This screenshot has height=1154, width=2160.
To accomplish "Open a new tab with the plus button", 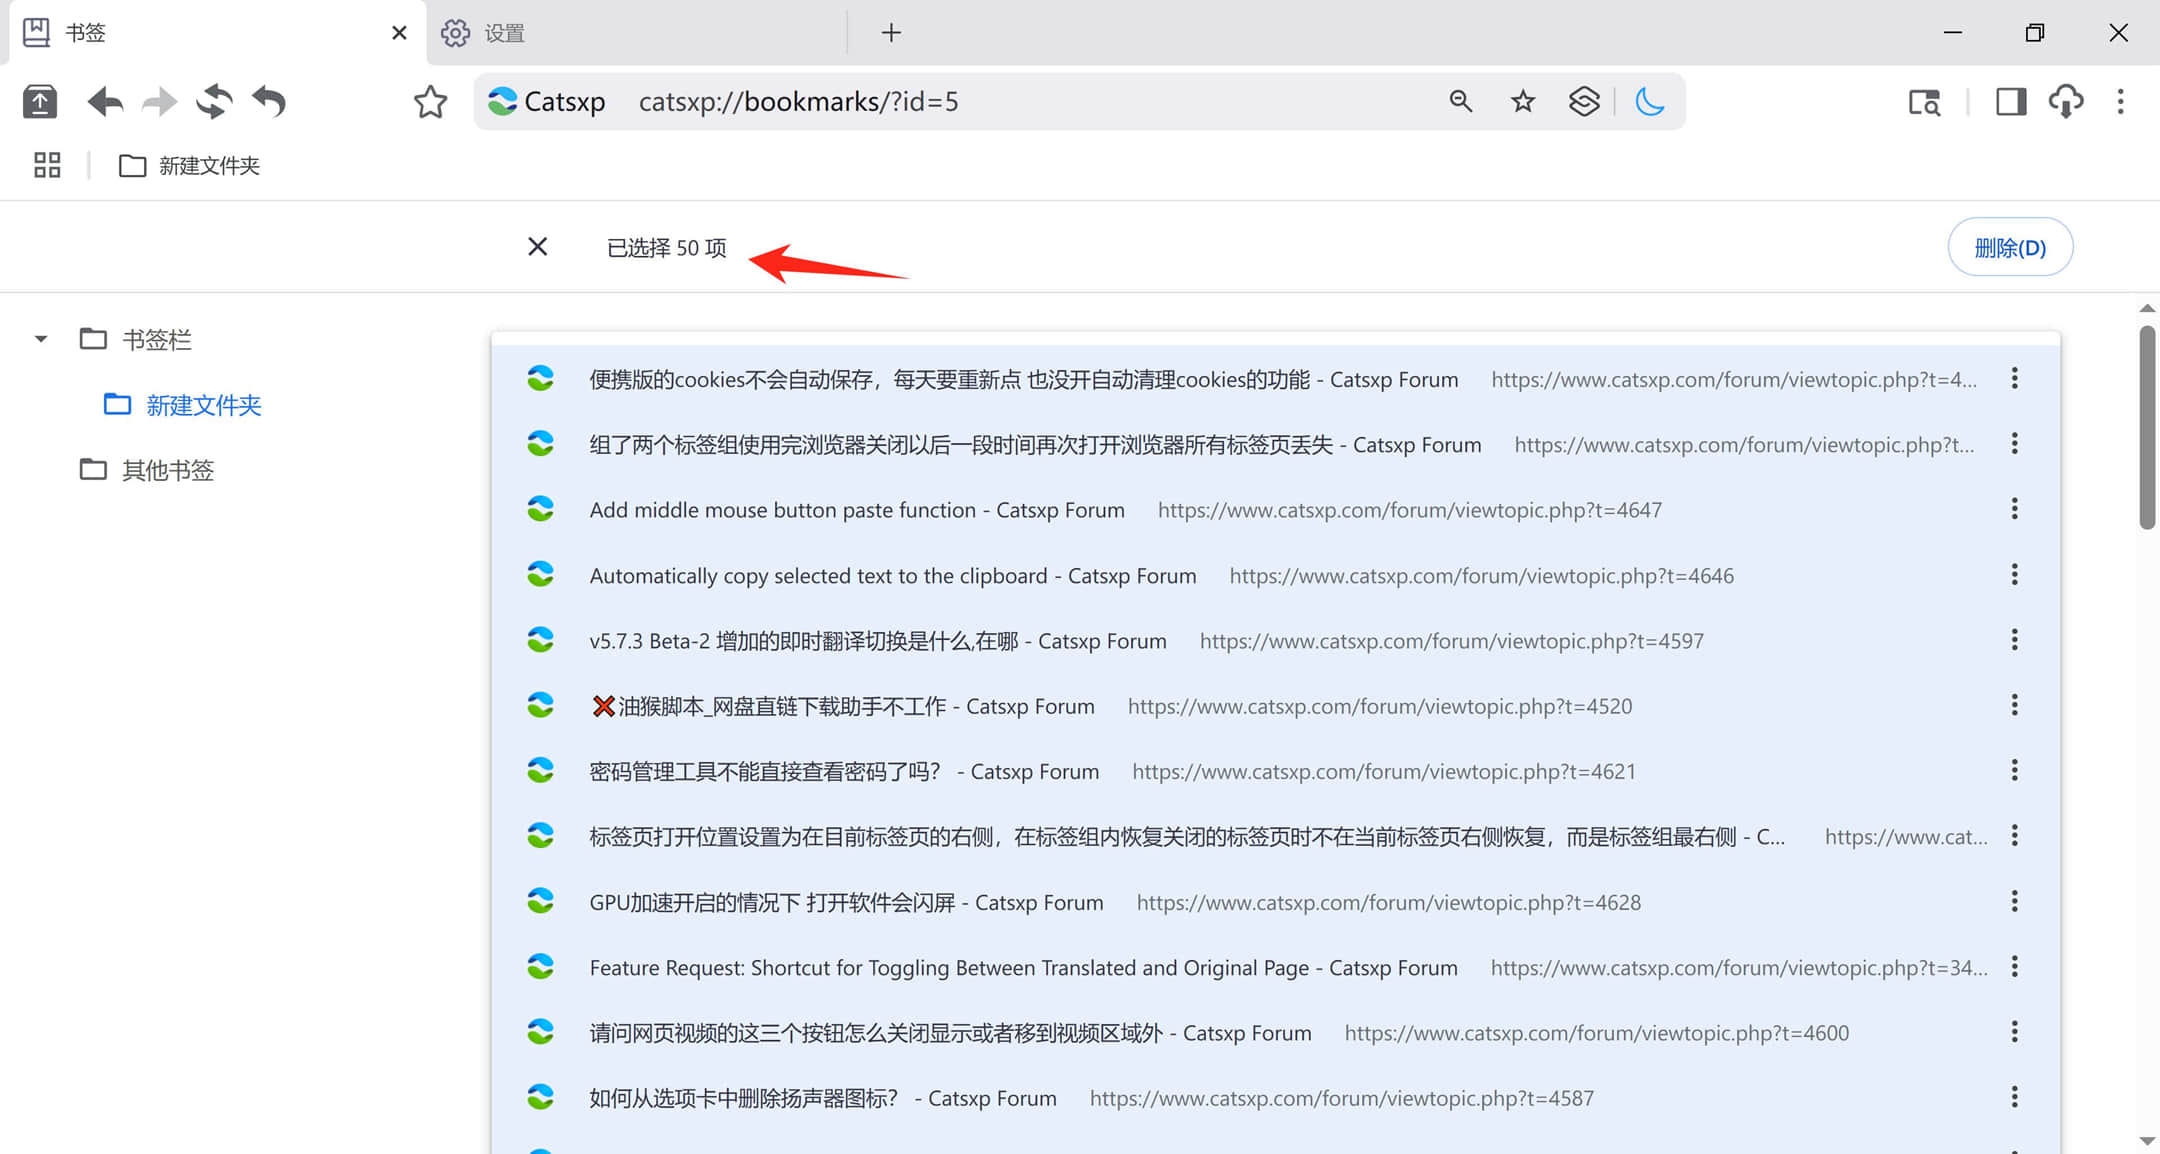I will click(x=891, y=33).
